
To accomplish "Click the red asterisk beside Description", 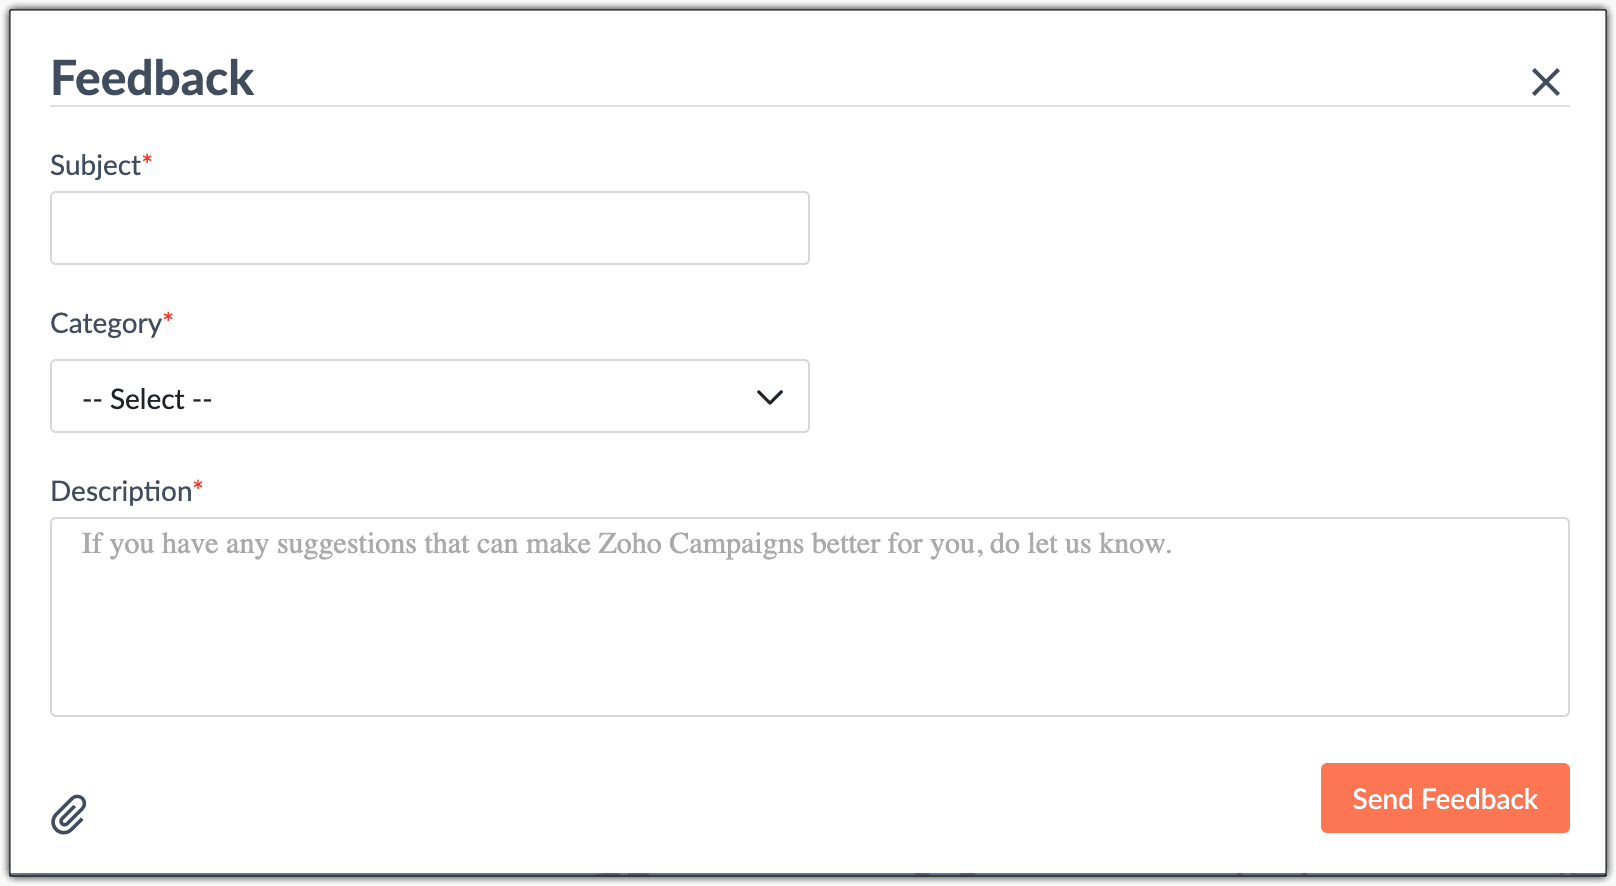I will click(x=198, y=486).
